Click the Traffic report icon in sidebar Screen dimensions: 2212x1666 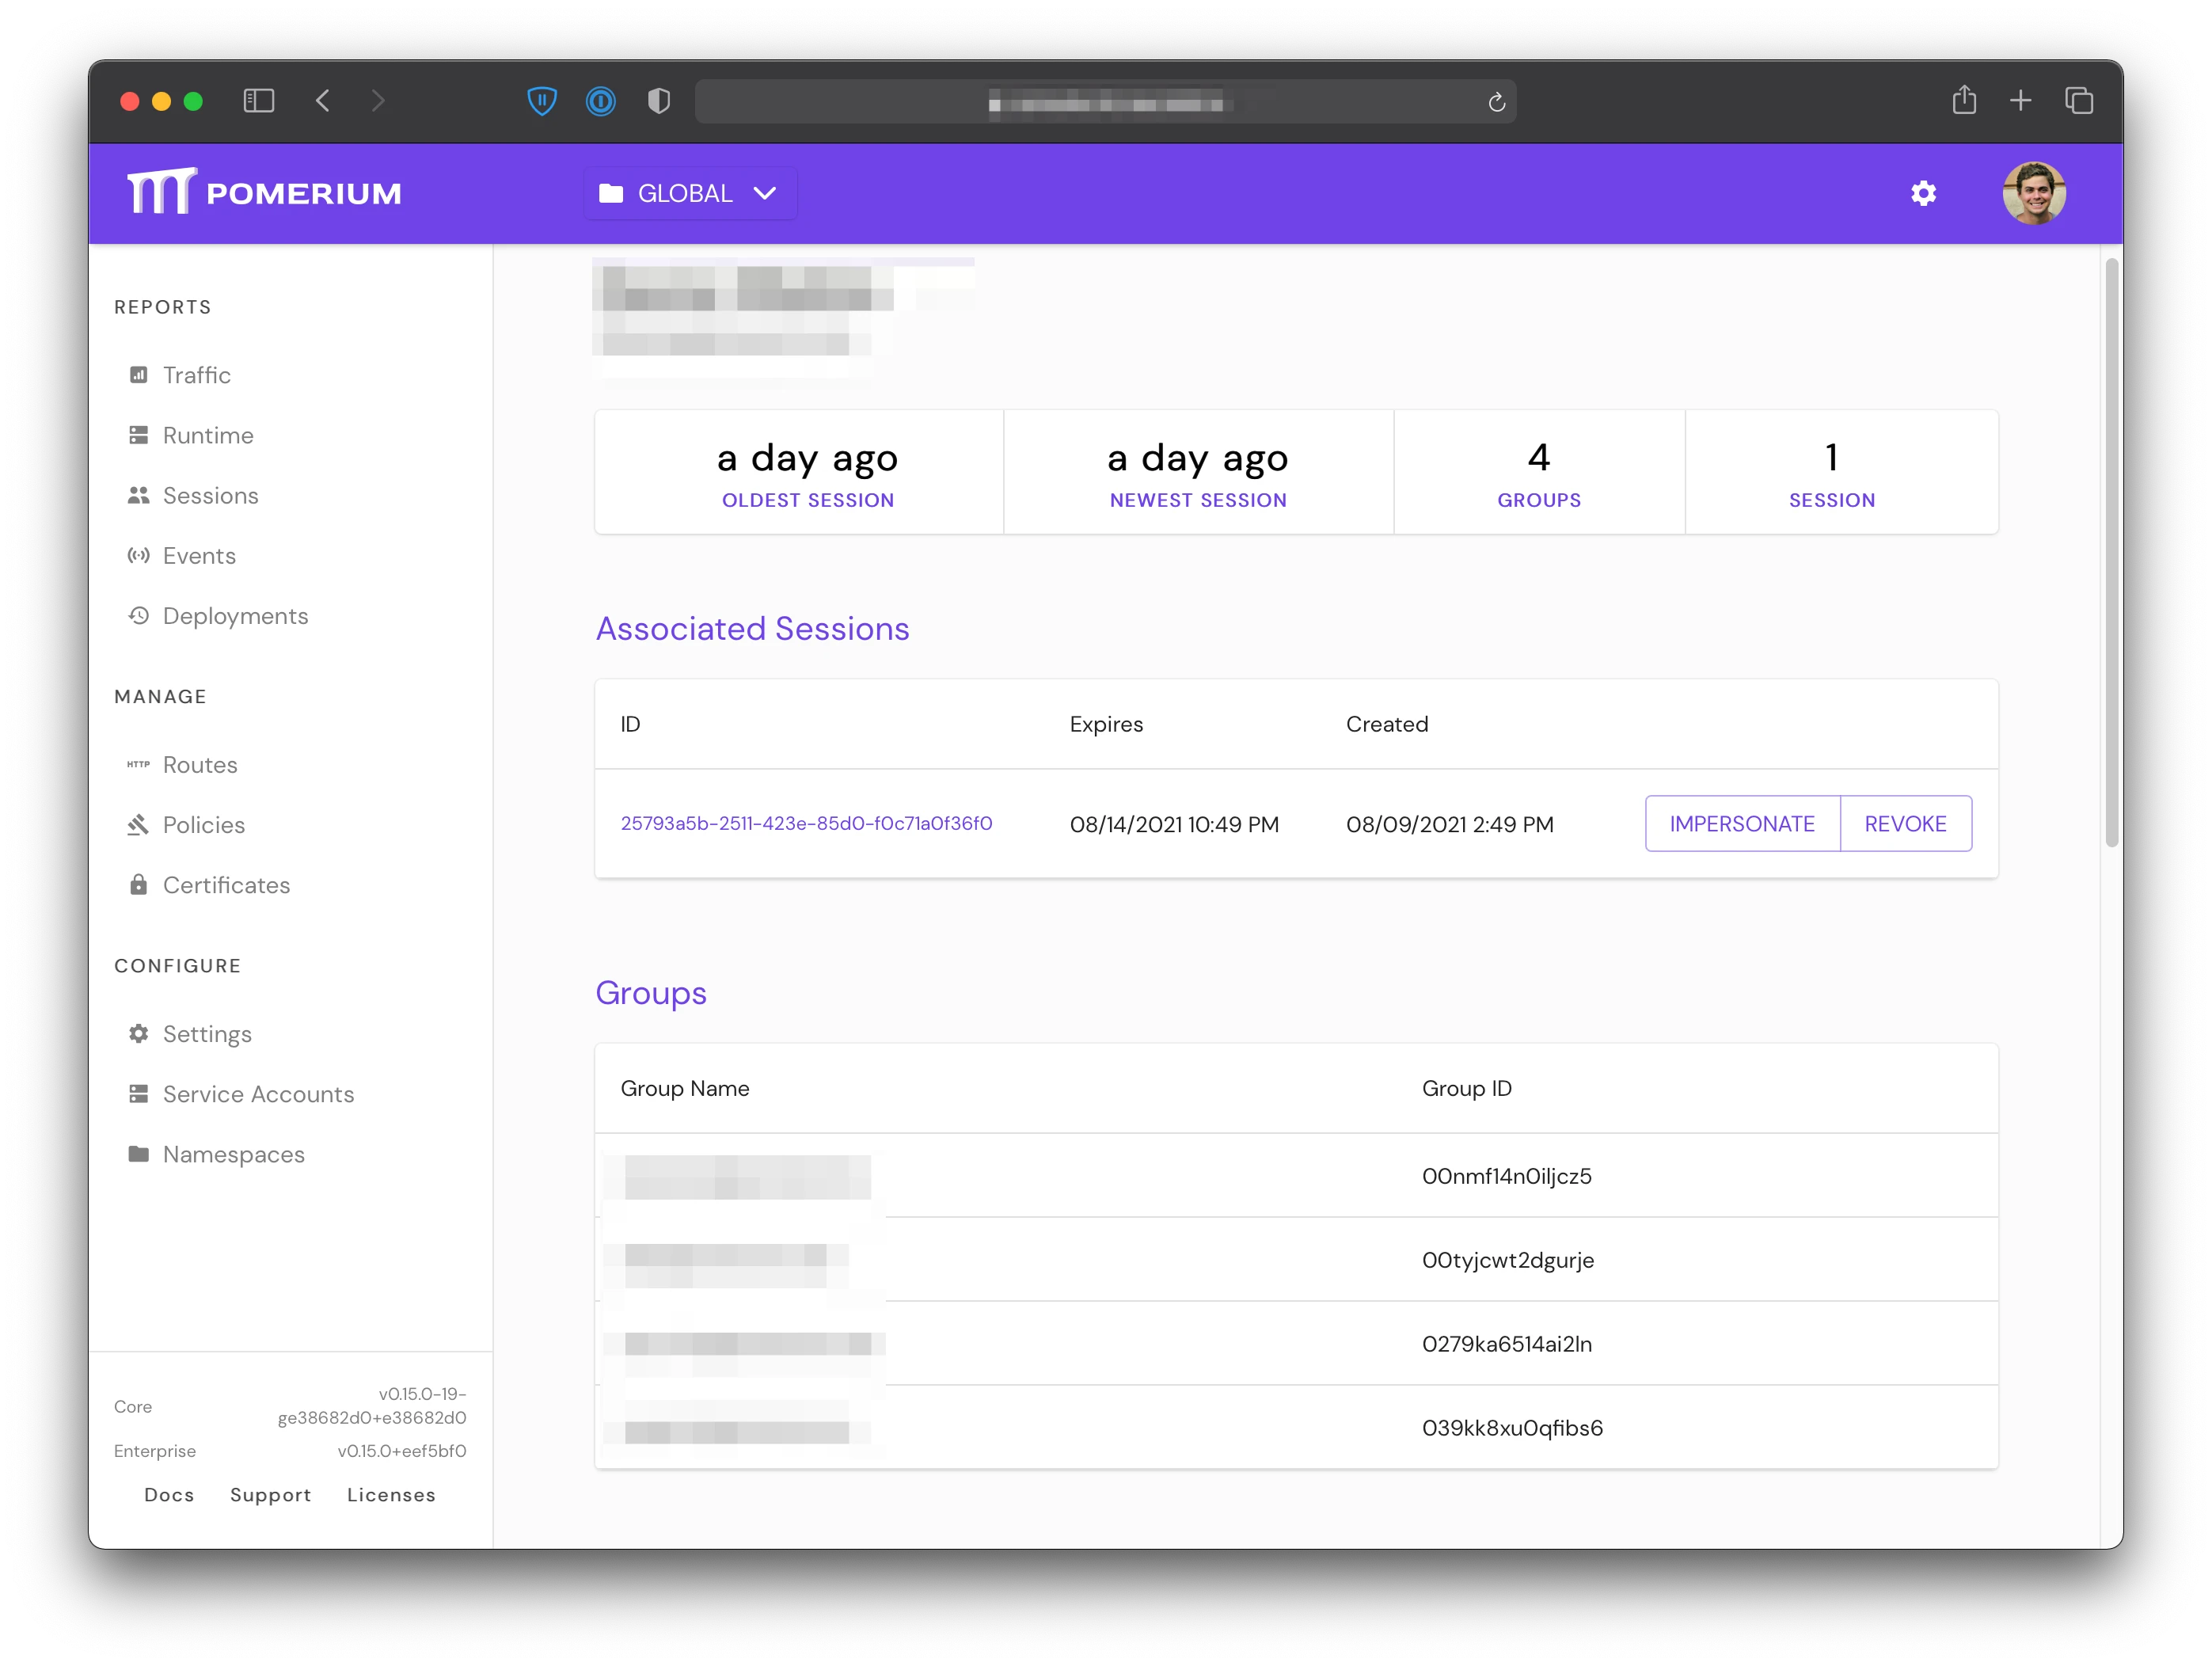coord(138,375)
